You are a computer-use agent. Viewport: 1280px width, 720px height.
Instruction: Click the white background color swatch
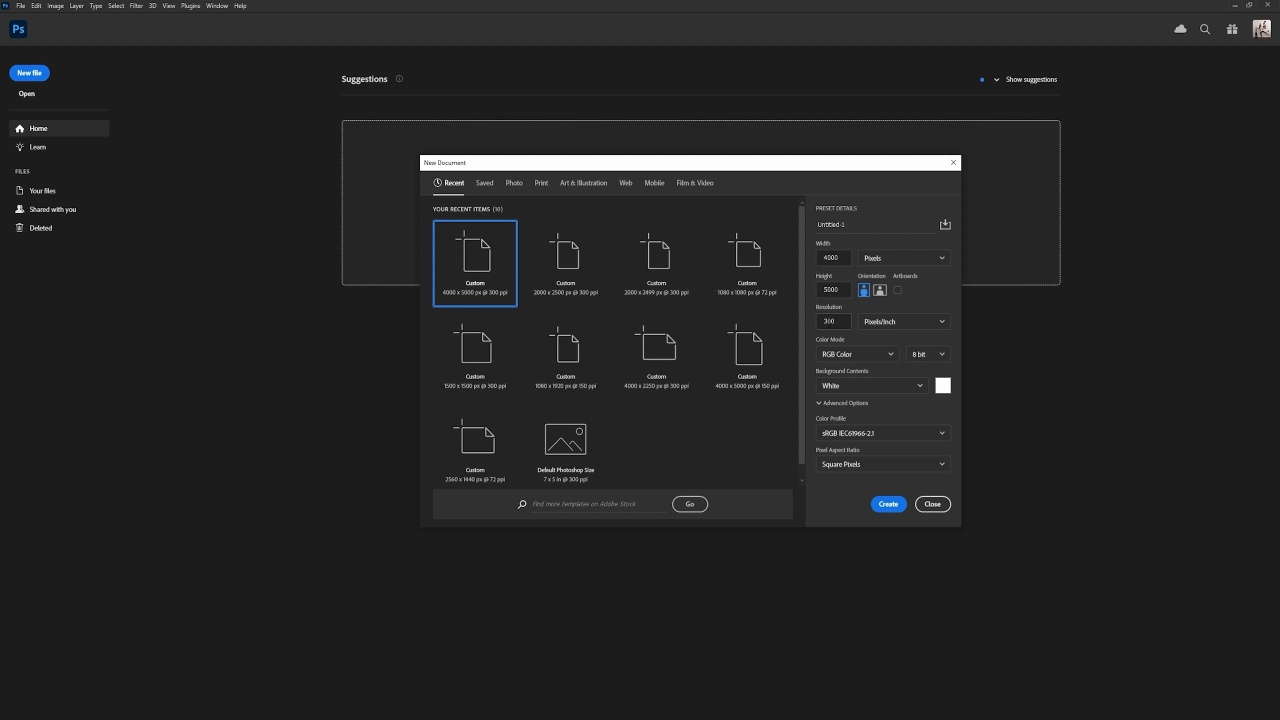943,386
